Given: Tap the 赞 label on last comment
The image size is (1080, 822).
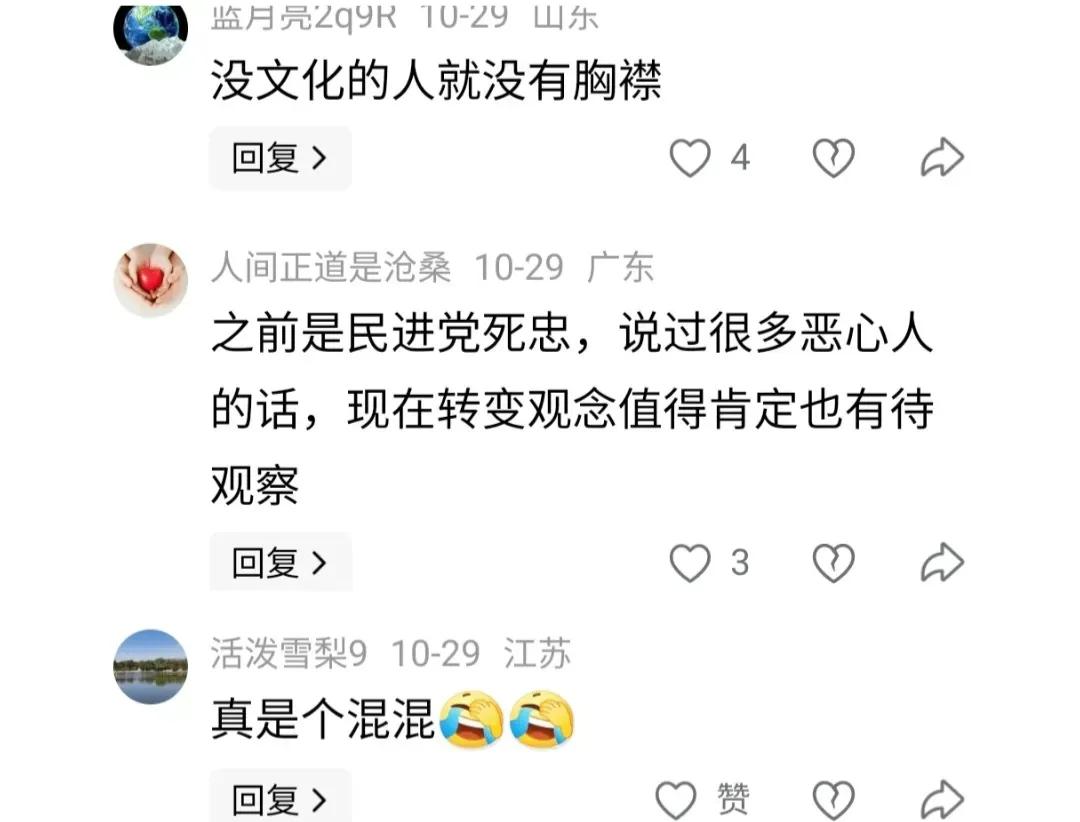Looking at the screenshot, I should (x=733, y=799).
